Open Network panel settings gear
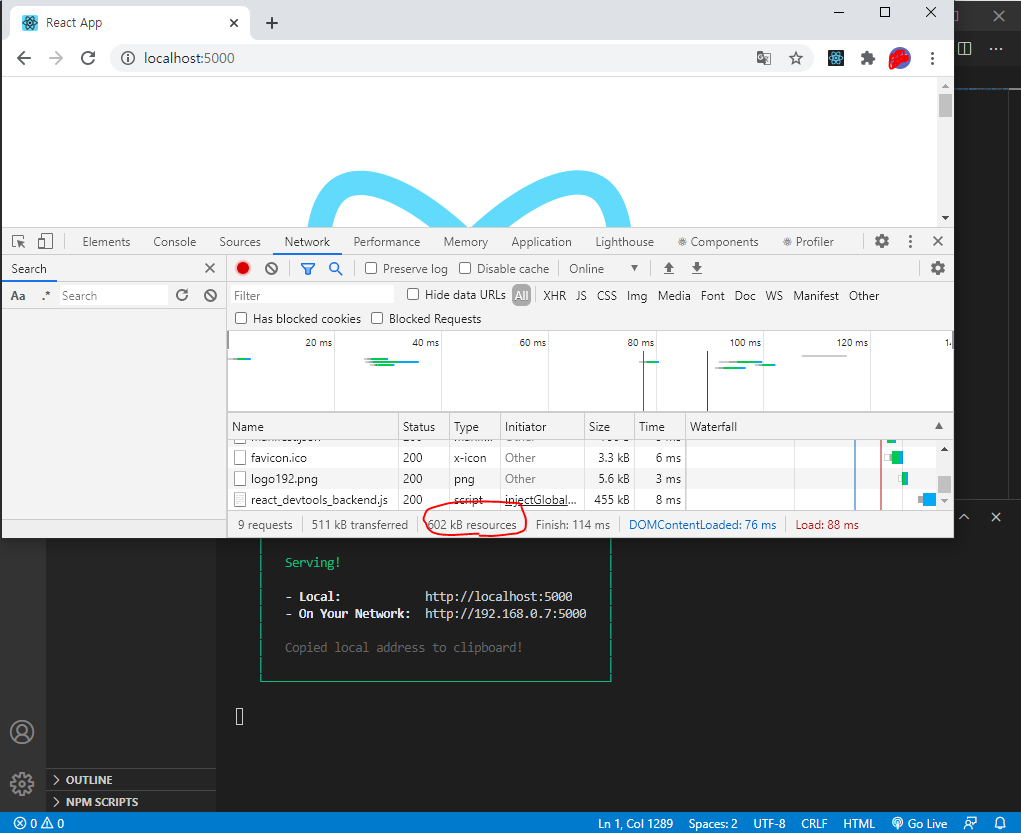Image resolution: width=1021 pixels, height=833 pixels. 938,268
